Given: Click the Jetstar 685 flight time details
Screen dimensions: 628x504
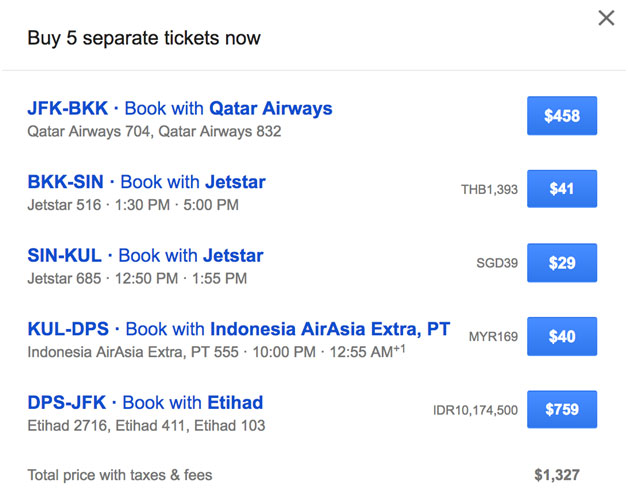Looking at the screenshot, I should click(137, 279).
